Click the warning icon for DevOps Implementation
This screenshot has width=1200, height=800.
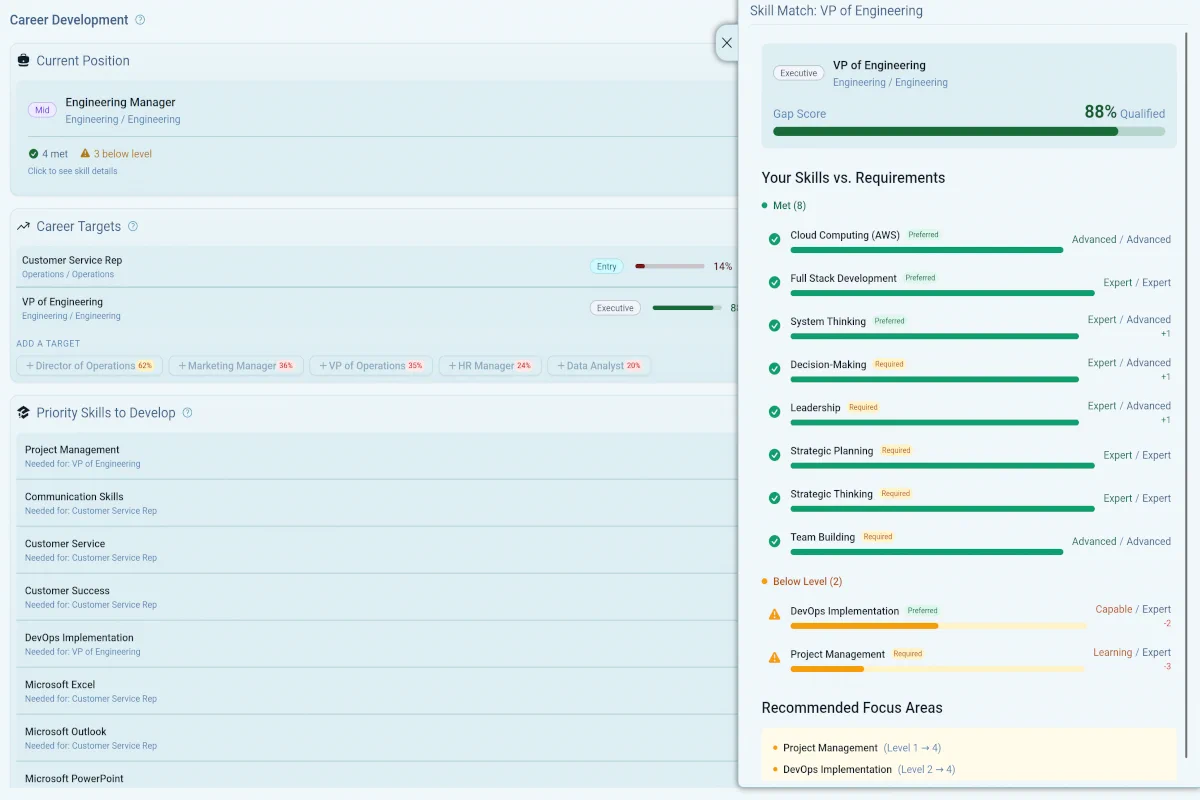point(774,615)
